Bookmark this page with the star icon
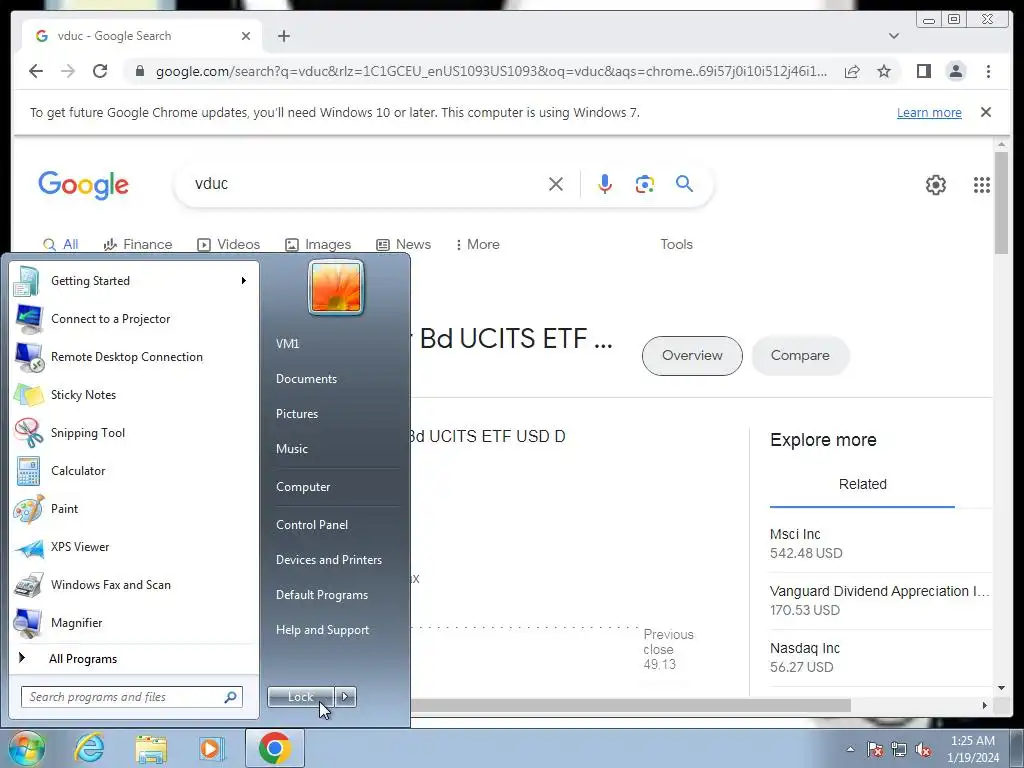The image size is (1024, 768). (x=884, y=71)
